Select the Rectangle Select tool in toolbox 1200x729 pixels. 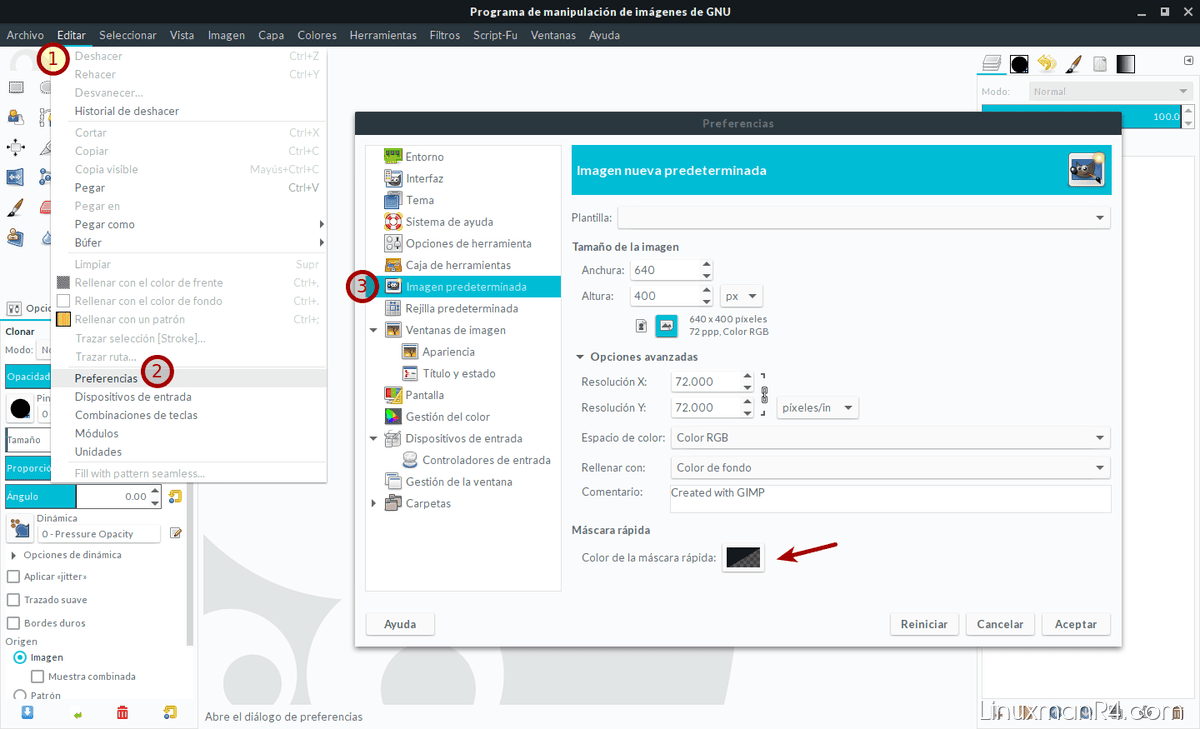point(15,88)
